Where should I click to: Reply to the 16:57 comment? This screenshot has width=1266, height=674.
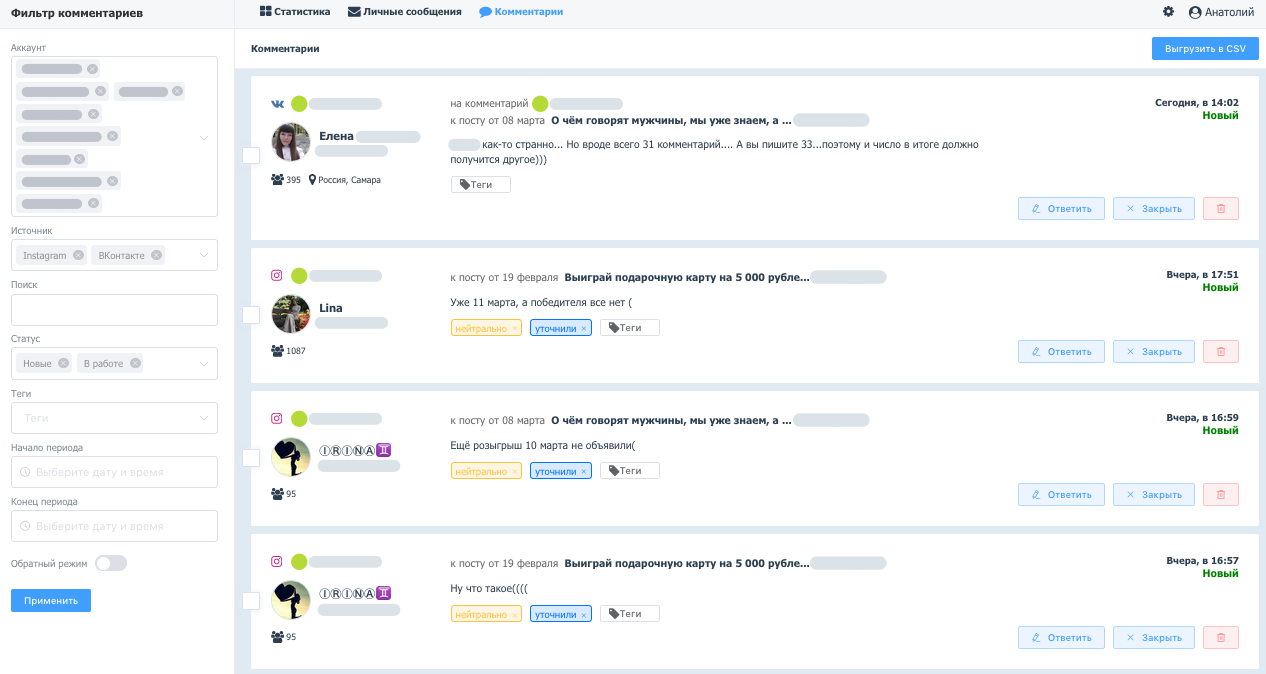tap(1061, 637)
